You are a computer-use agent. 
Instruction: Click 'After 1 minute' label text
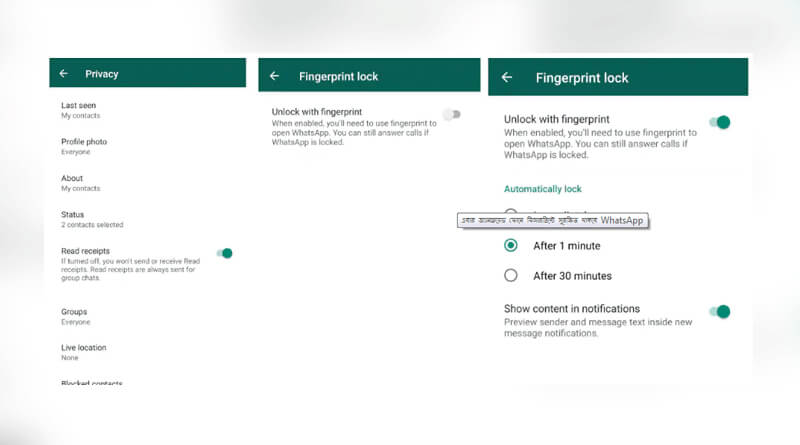pos(566,246)
